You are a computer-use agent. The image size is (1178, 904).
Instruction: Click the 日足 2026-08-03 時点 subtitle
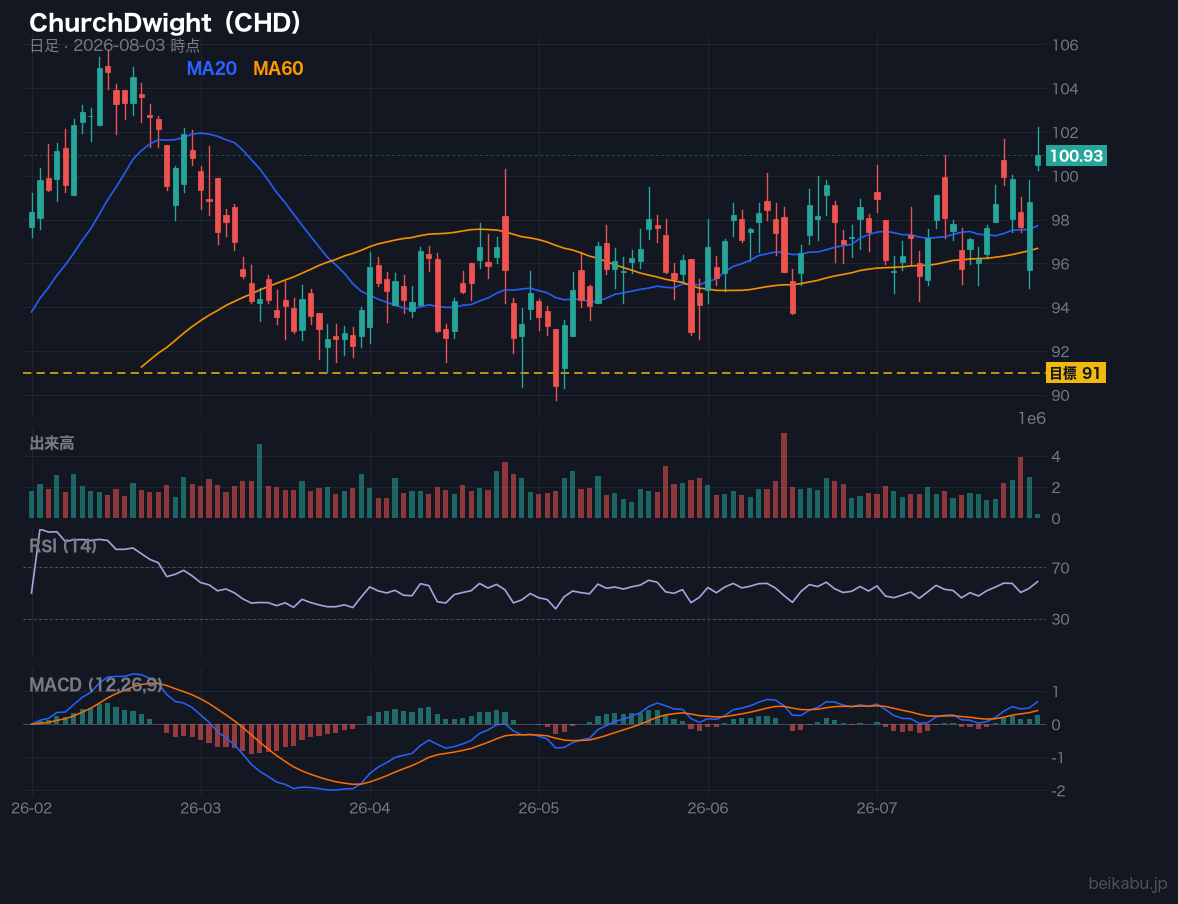coord(114,45)
